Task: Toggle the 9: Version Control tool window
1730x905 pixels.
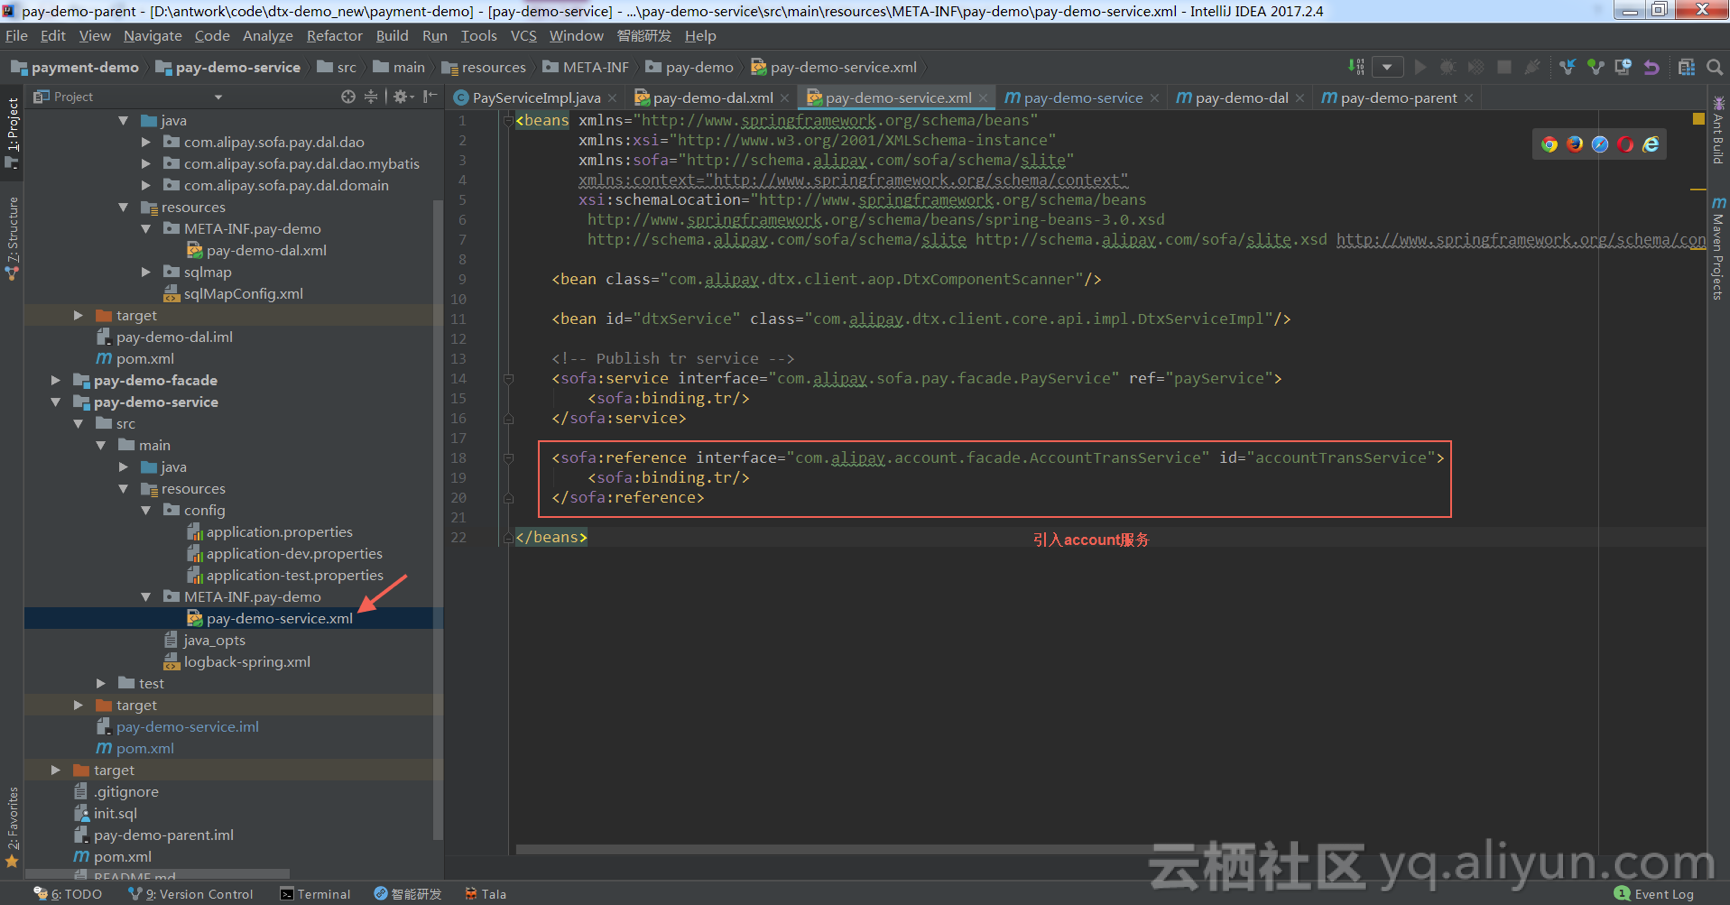Action: tap(190, 894)
